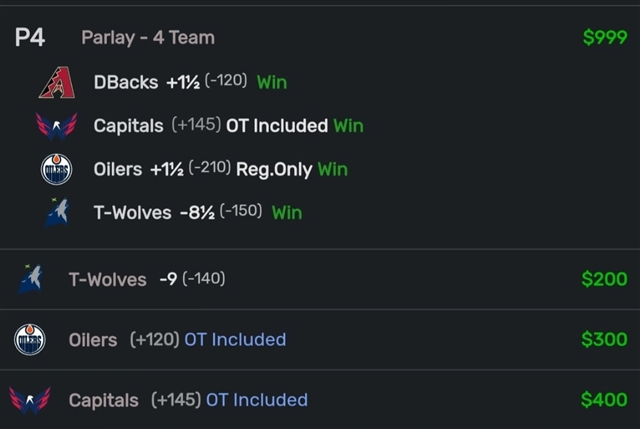Open the Capitals +145 parlay leg

229,125
